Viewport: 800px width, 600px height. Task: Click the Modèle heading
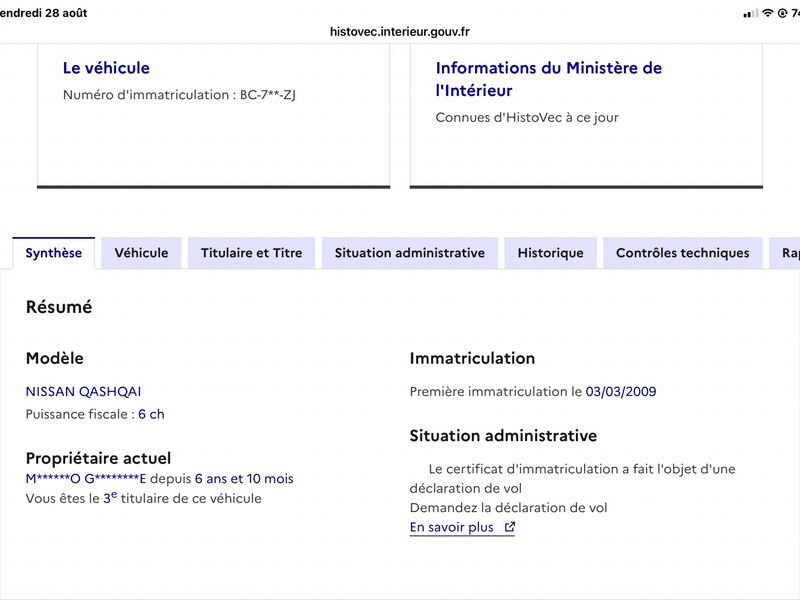click(55, 358)
